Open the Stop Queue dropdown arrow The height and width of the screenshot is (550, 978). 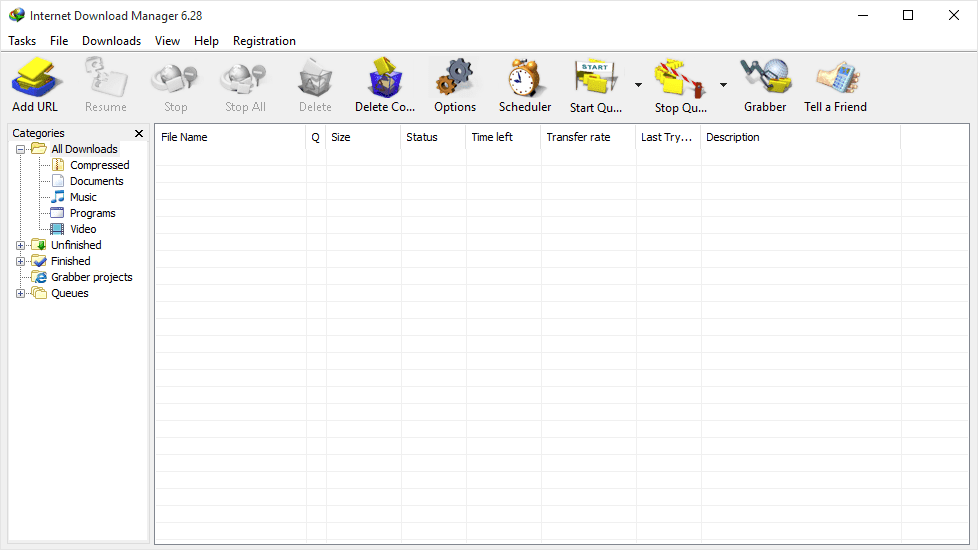pyautogui.click(x=723, y=85)
